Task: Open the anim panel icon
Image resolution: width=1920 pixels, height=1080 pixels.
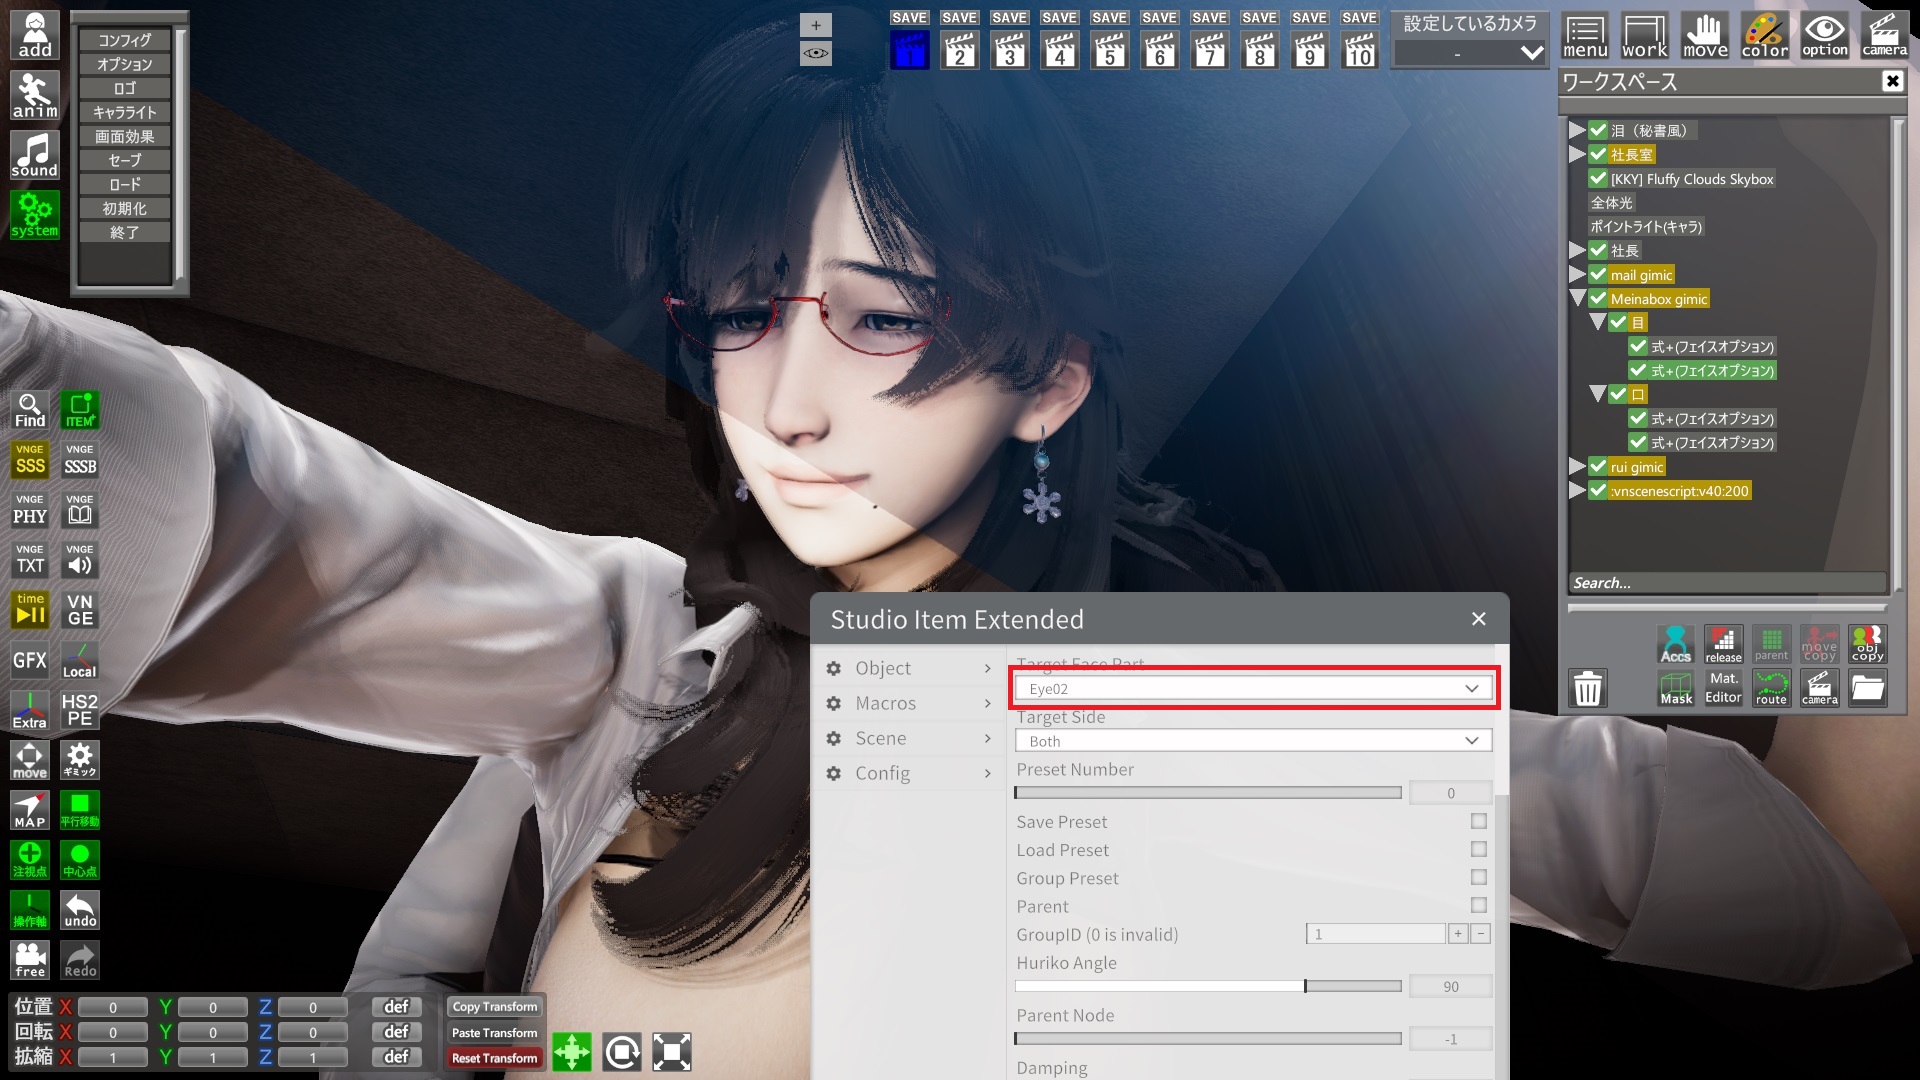Action: [x=35, y=96]
